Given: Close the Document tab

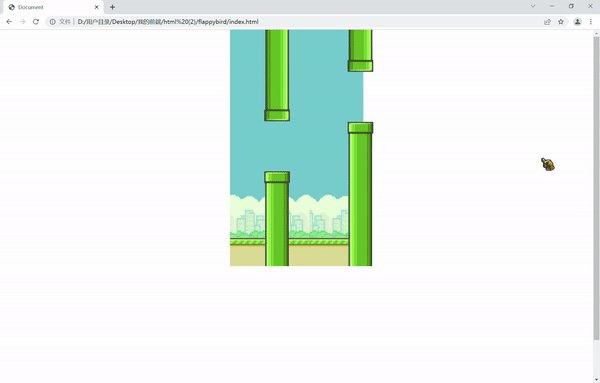Looking at the screenshot, I should coord(97,7).
